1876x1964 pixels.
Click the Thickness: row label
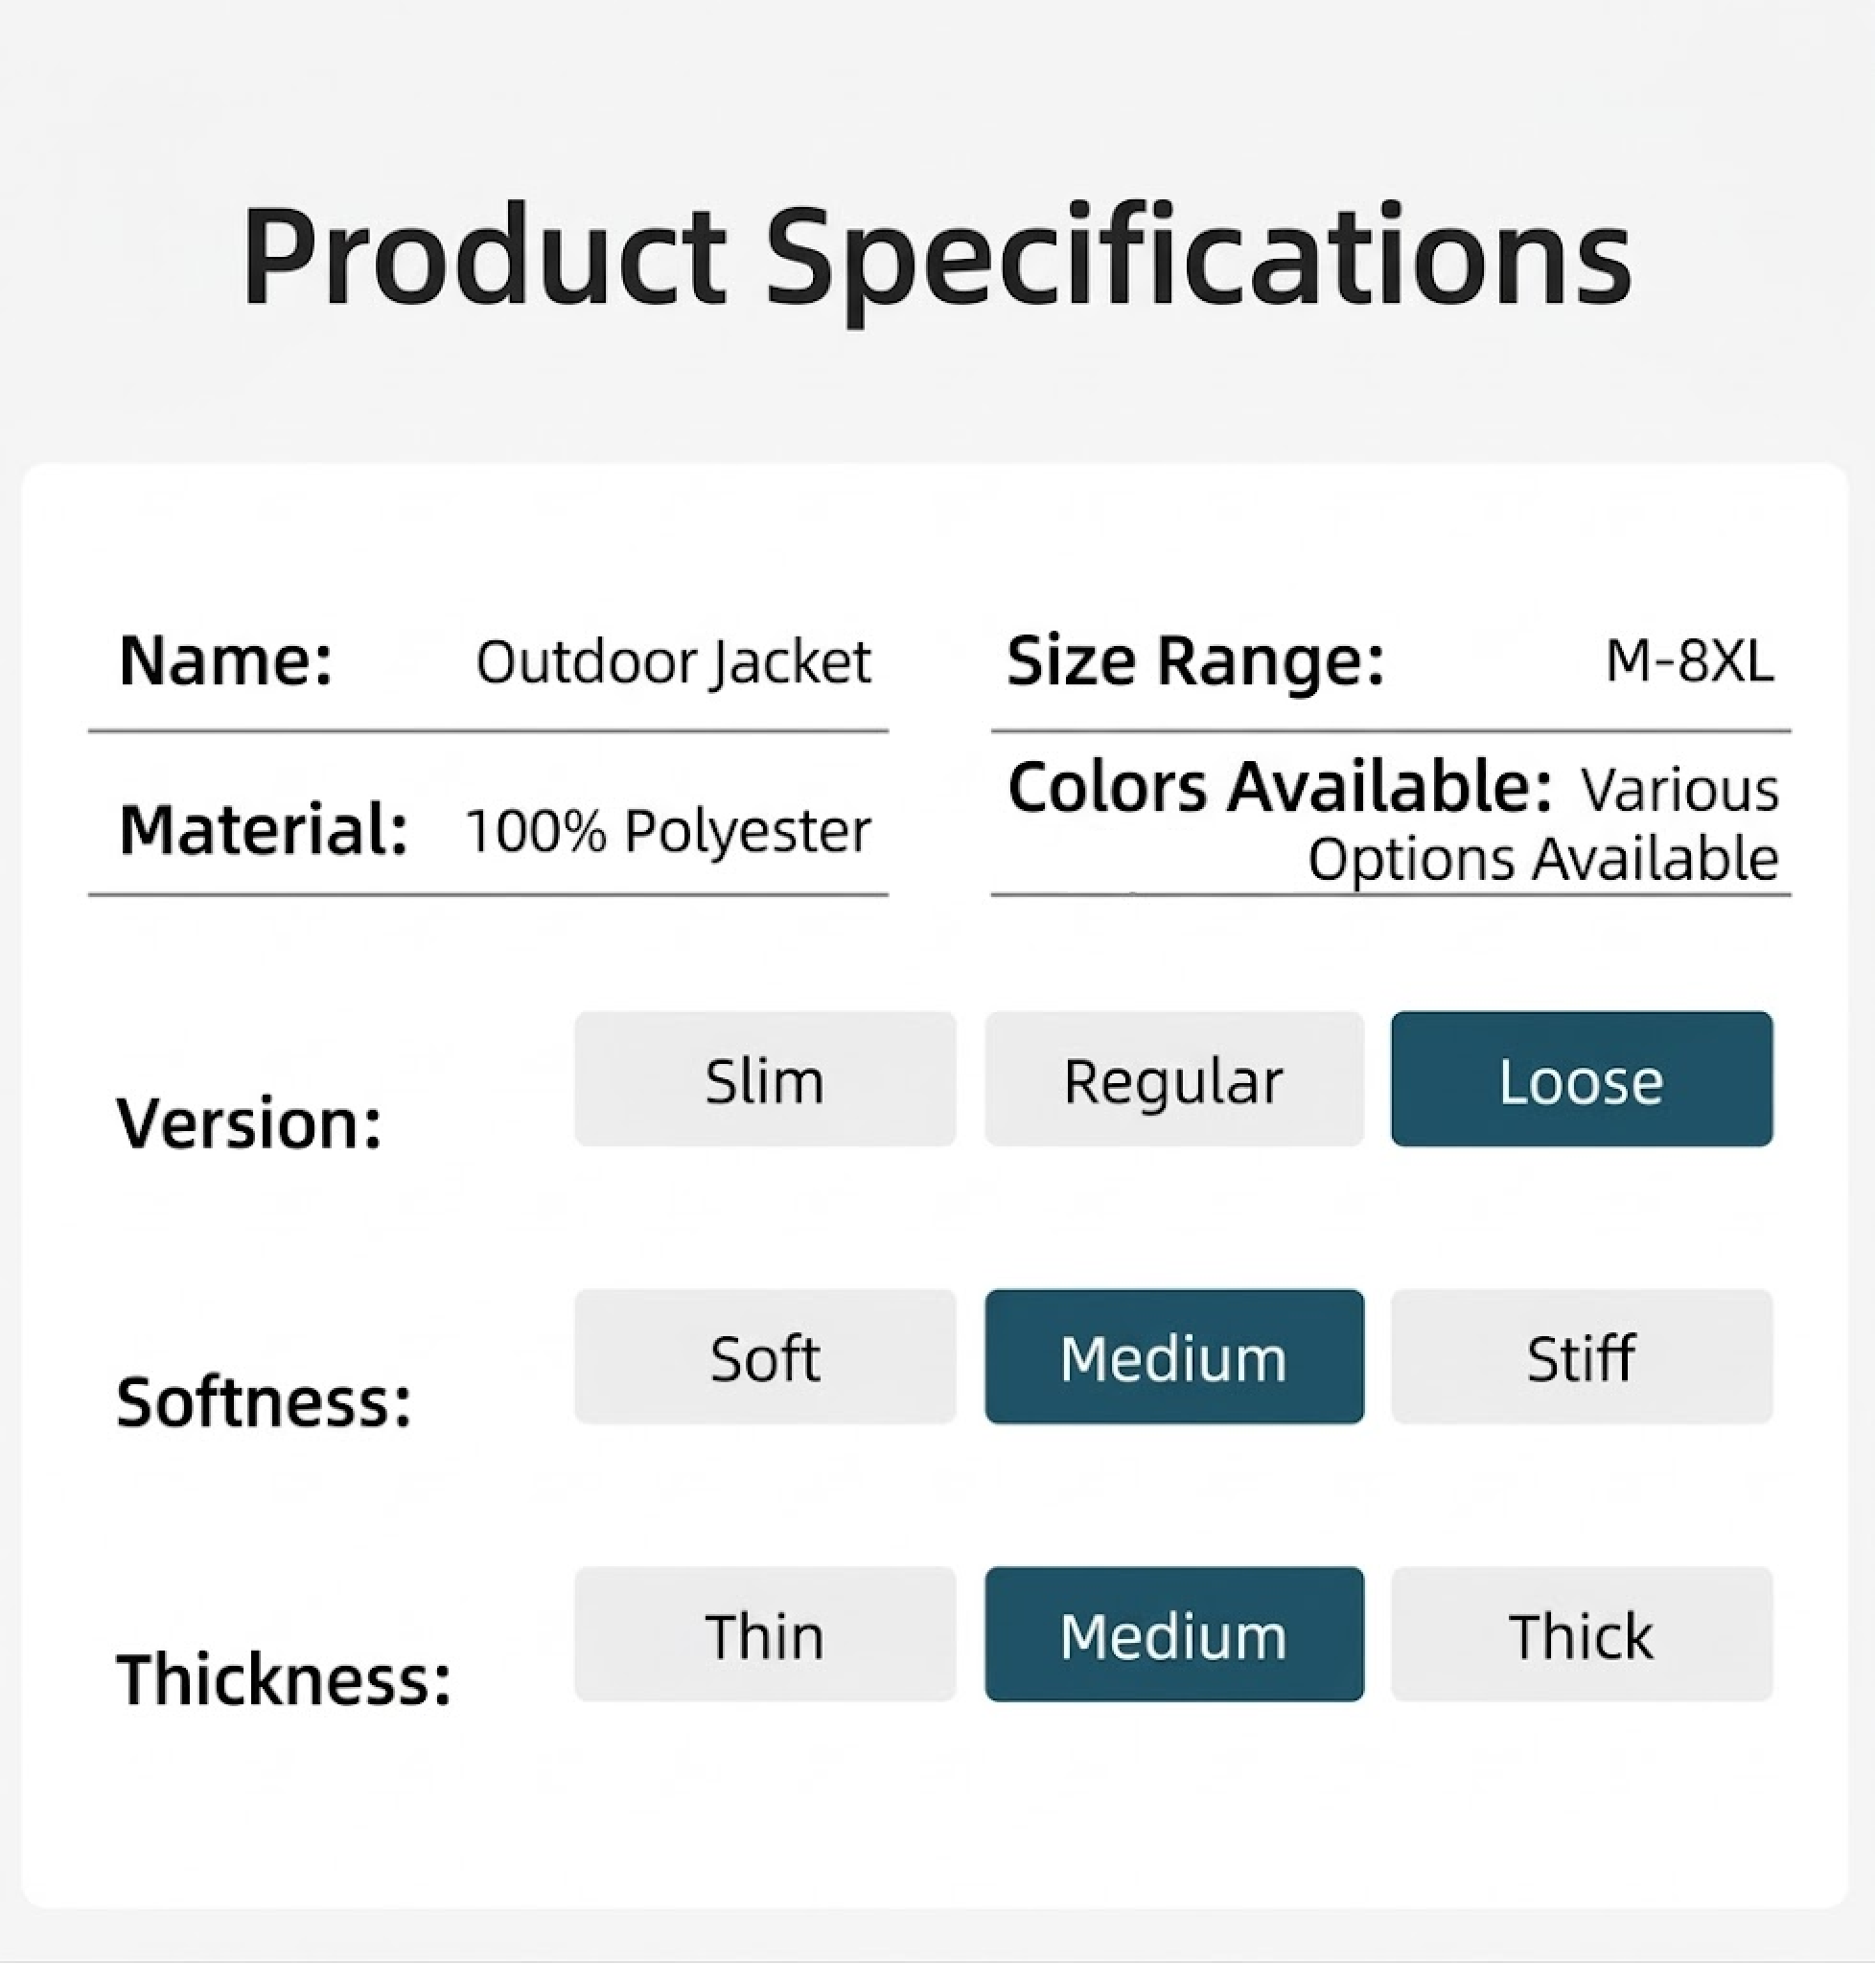click(x=284, y=1678)
